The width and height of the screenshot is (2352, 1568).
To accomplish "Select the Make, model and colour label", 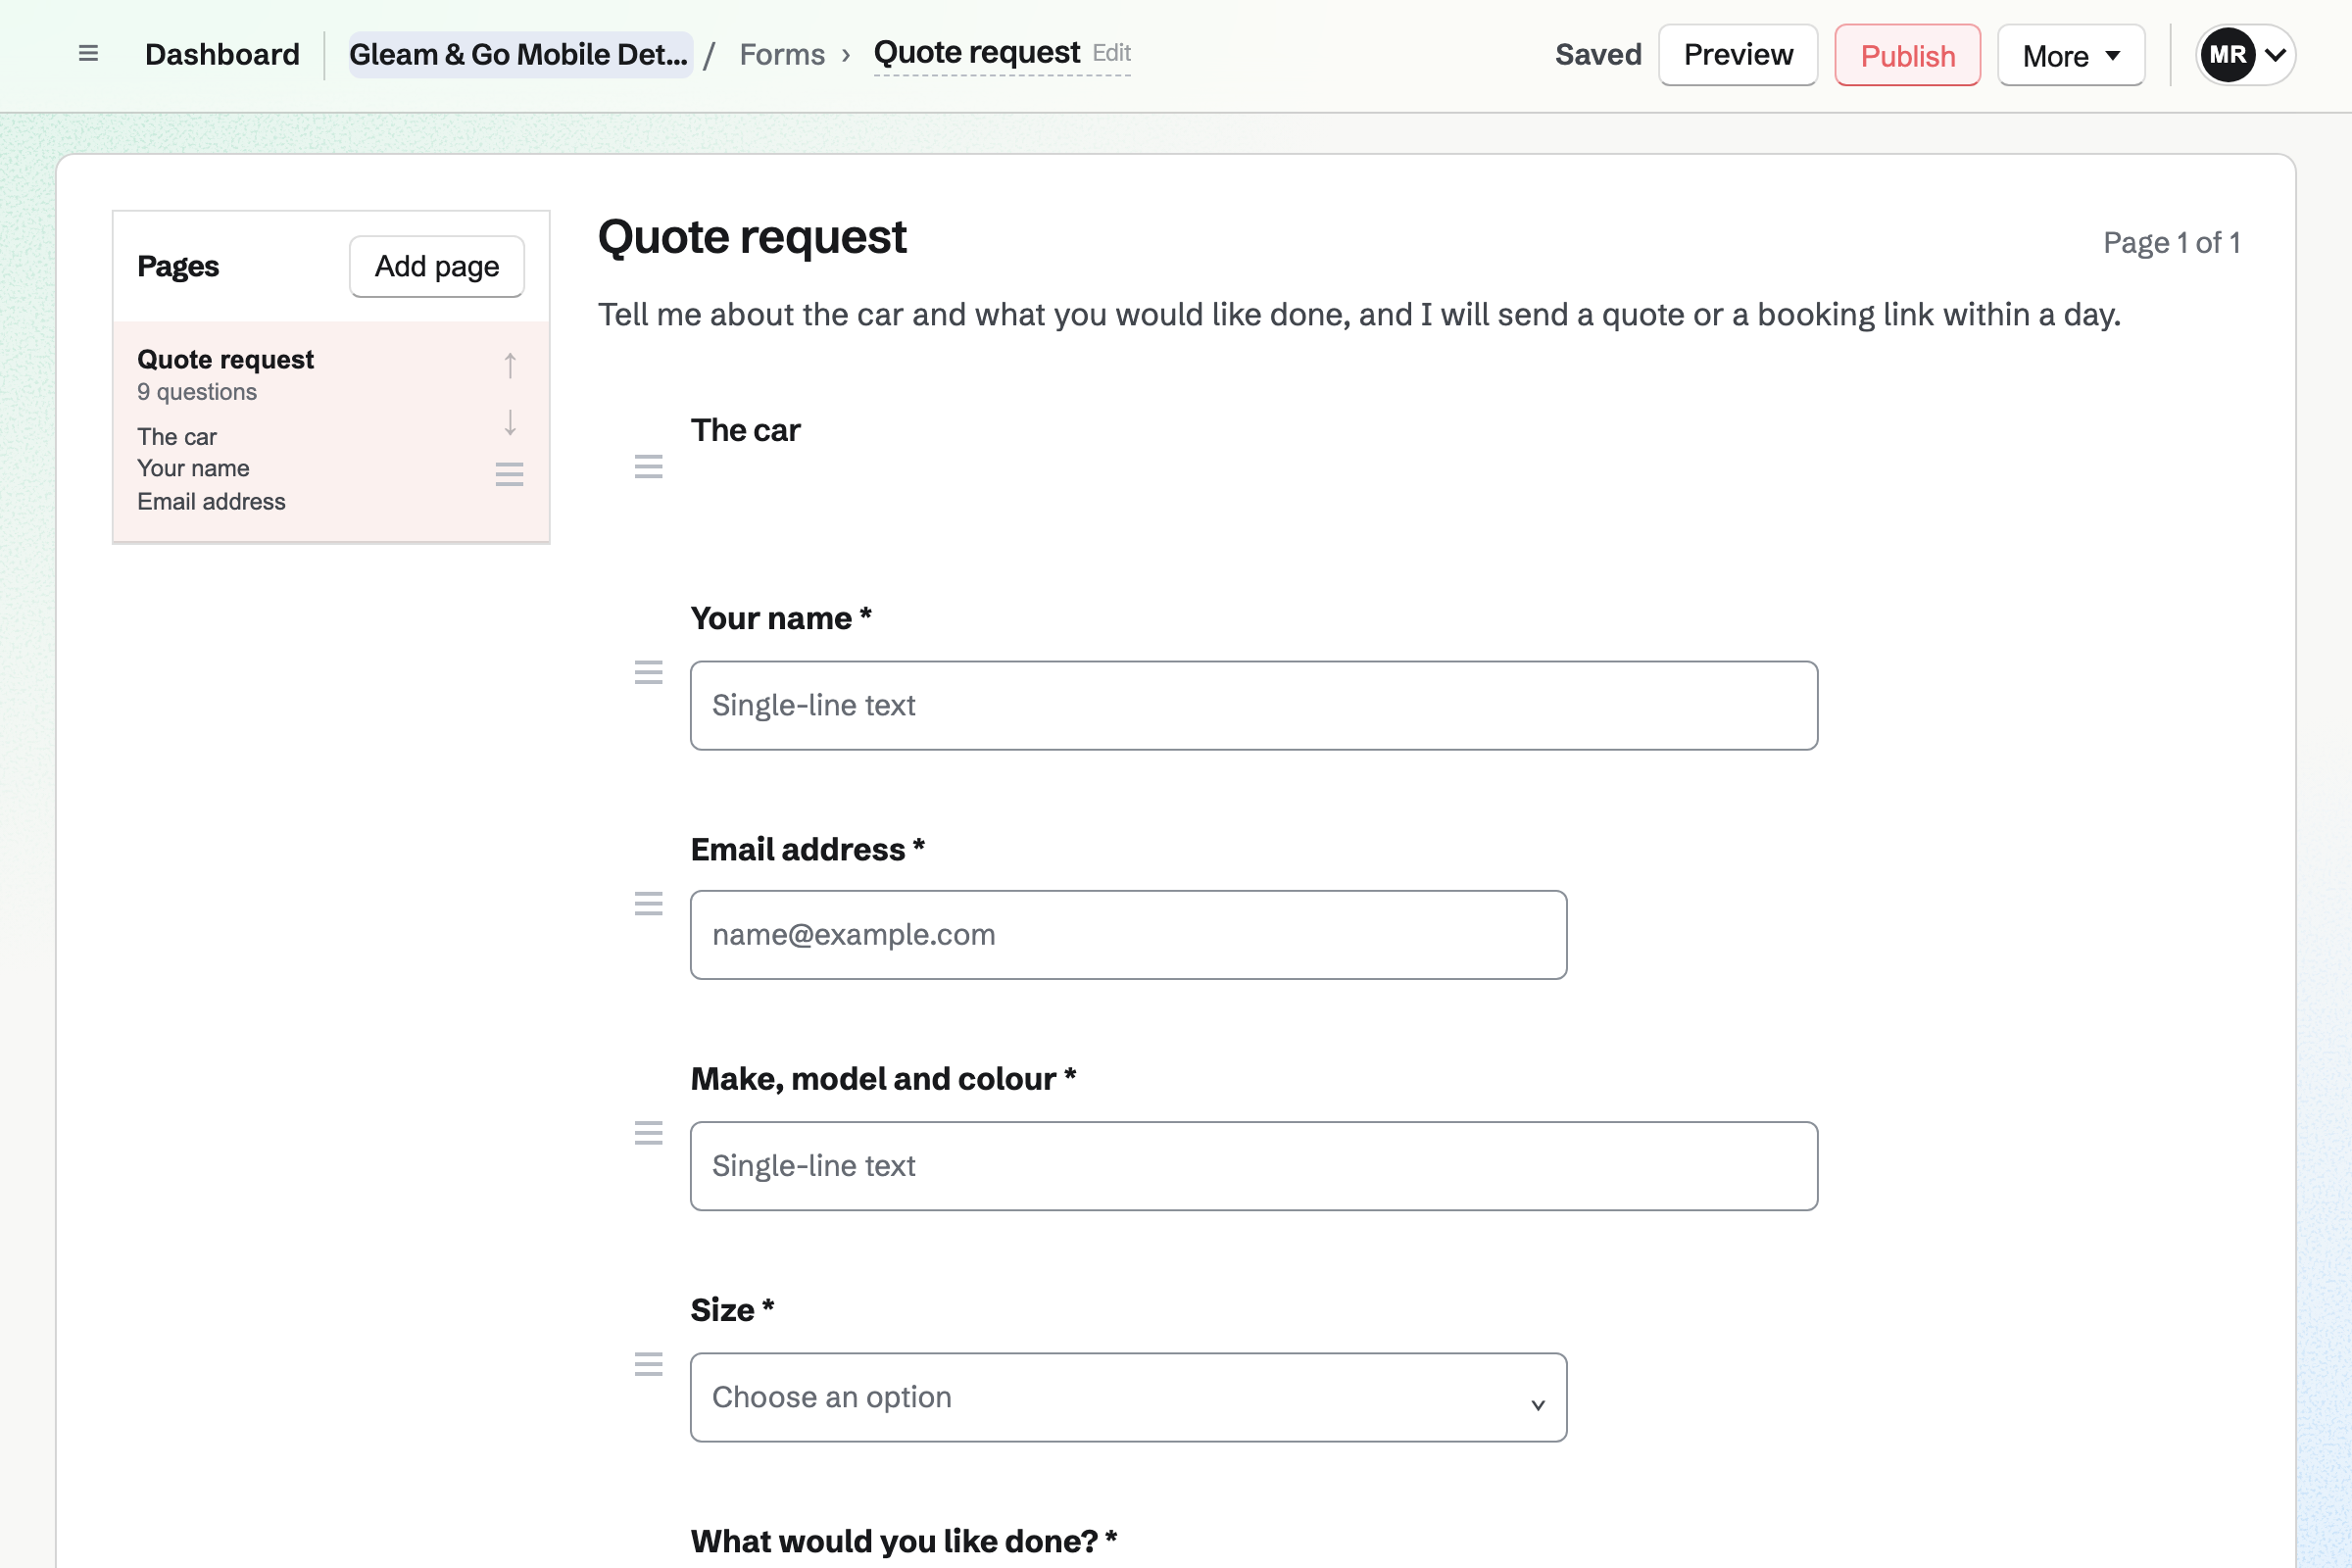I will (x=883, y=1079).
